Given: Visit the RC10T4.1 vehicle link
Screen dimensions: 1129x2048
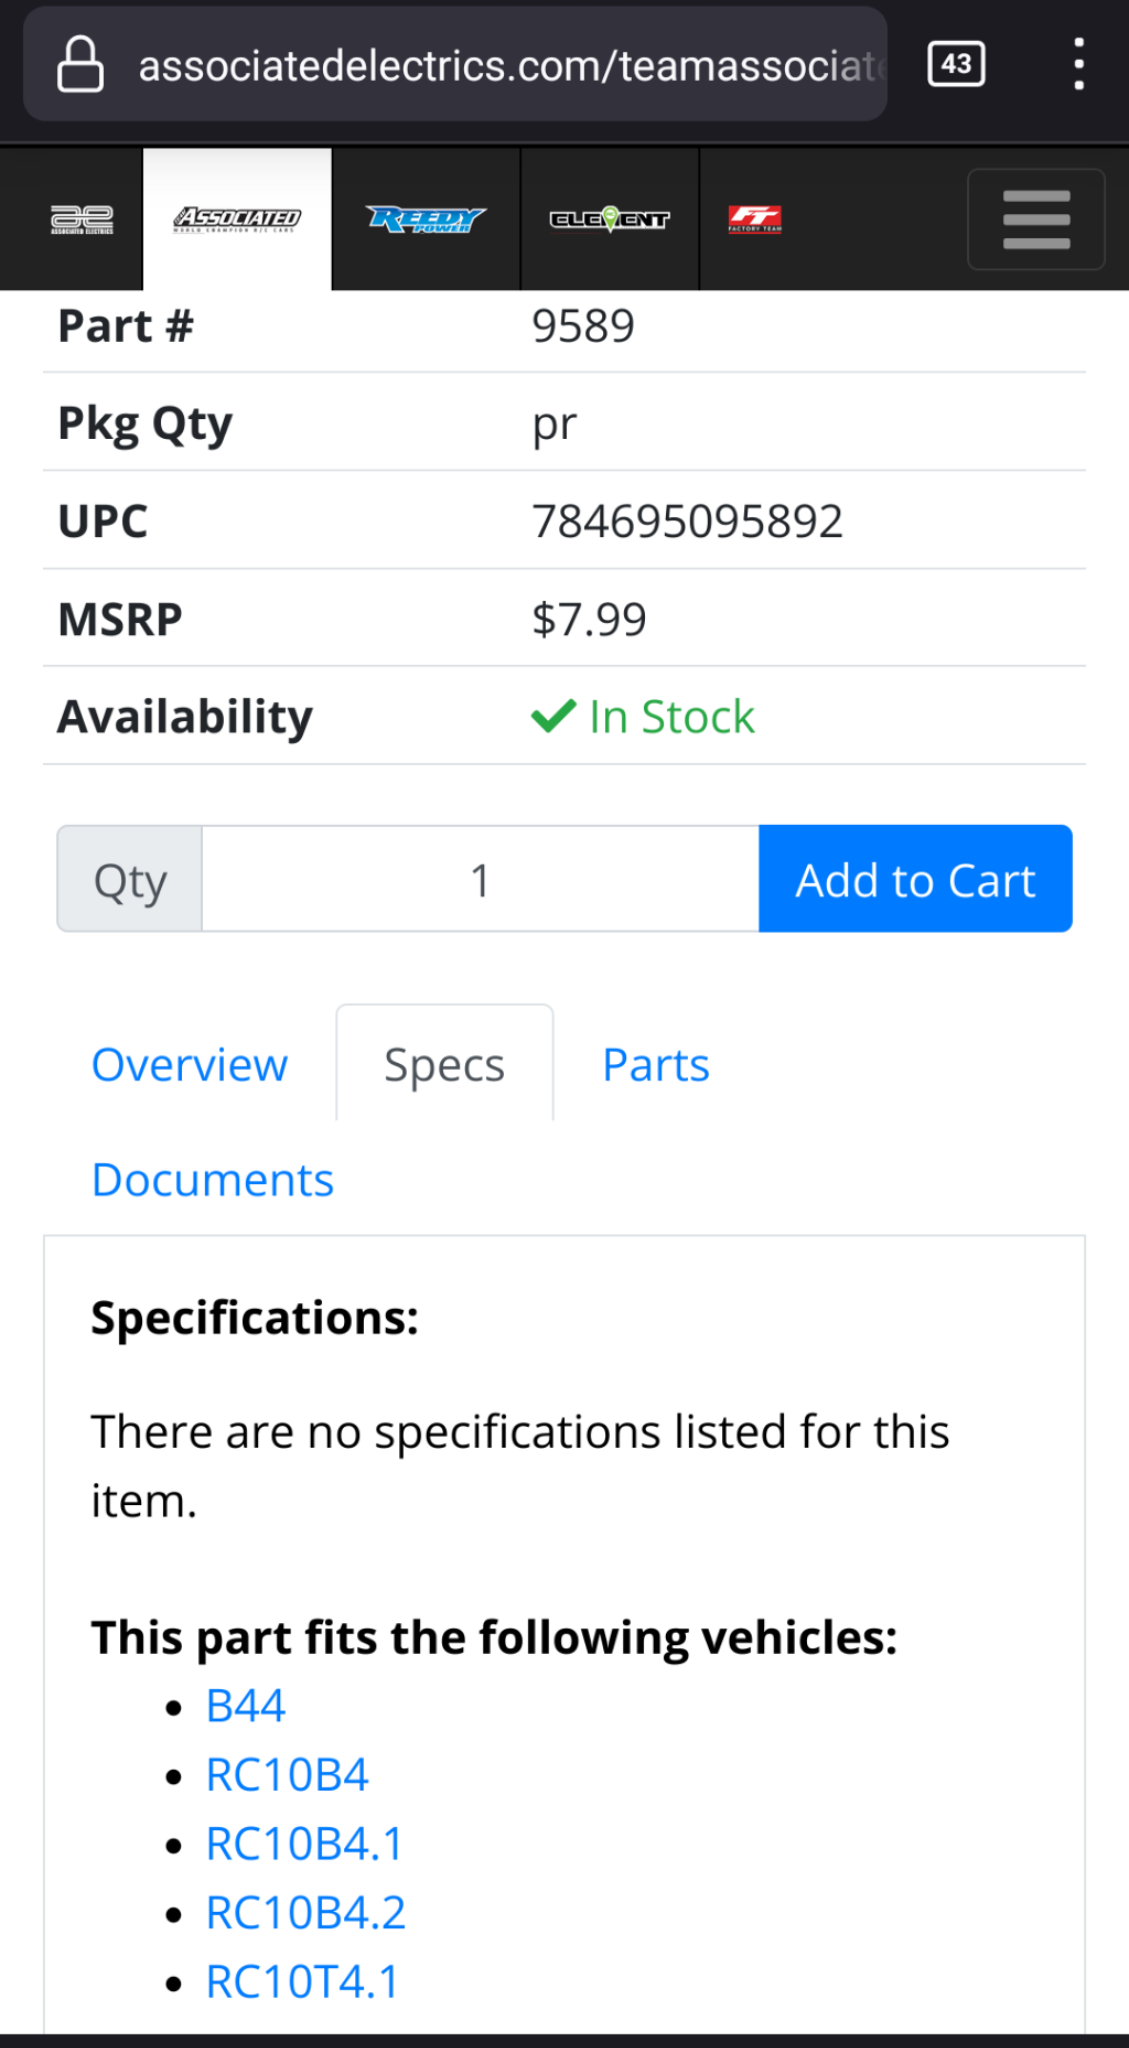Looking at the screenshot, I should tap(303, 1982).
